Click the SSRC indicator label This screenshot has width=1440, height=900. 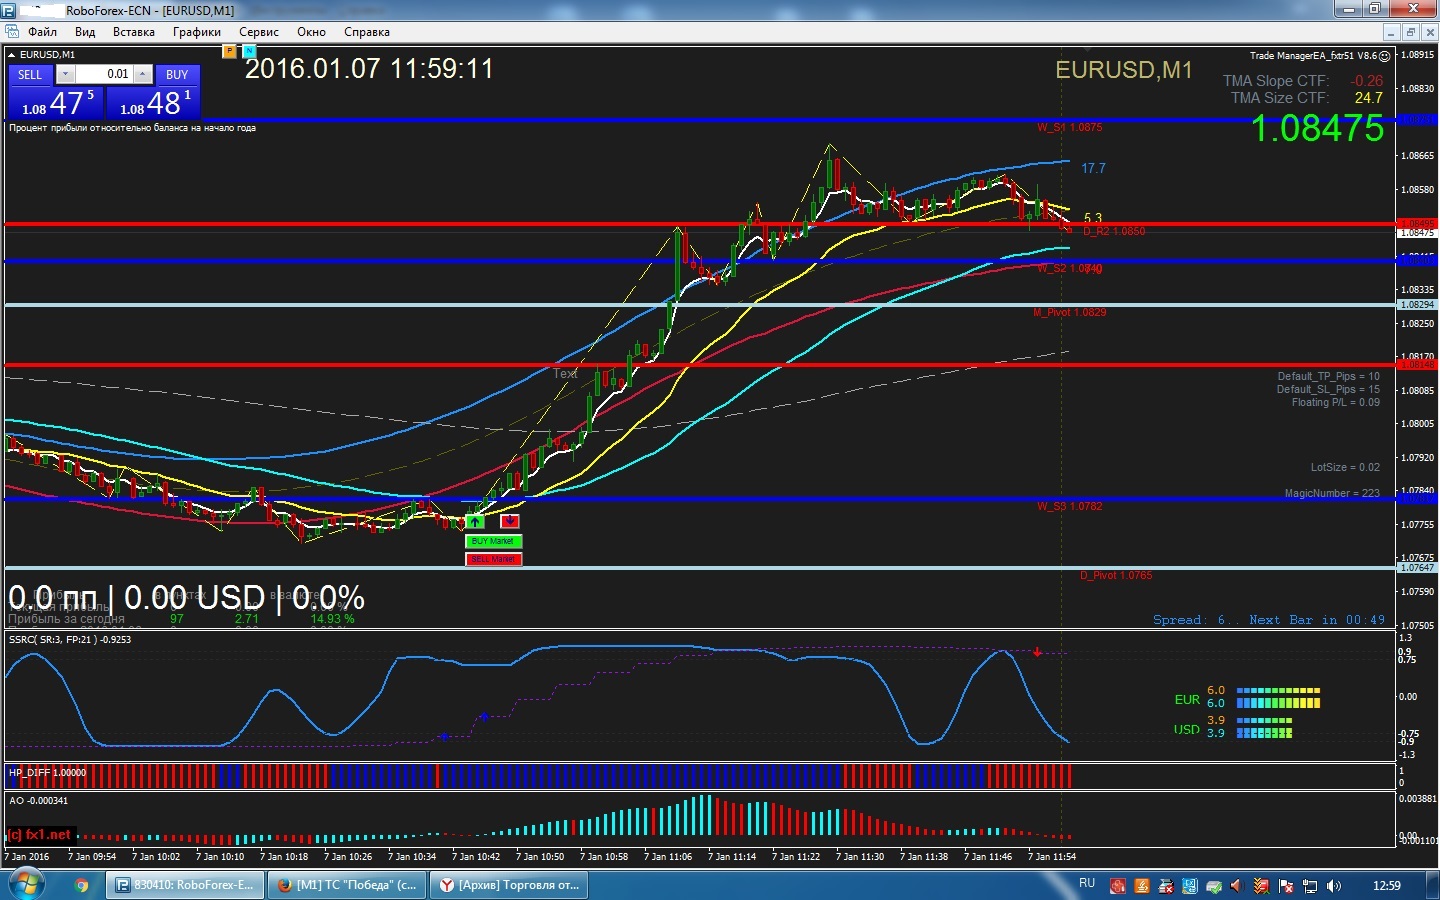coord(70,640)
